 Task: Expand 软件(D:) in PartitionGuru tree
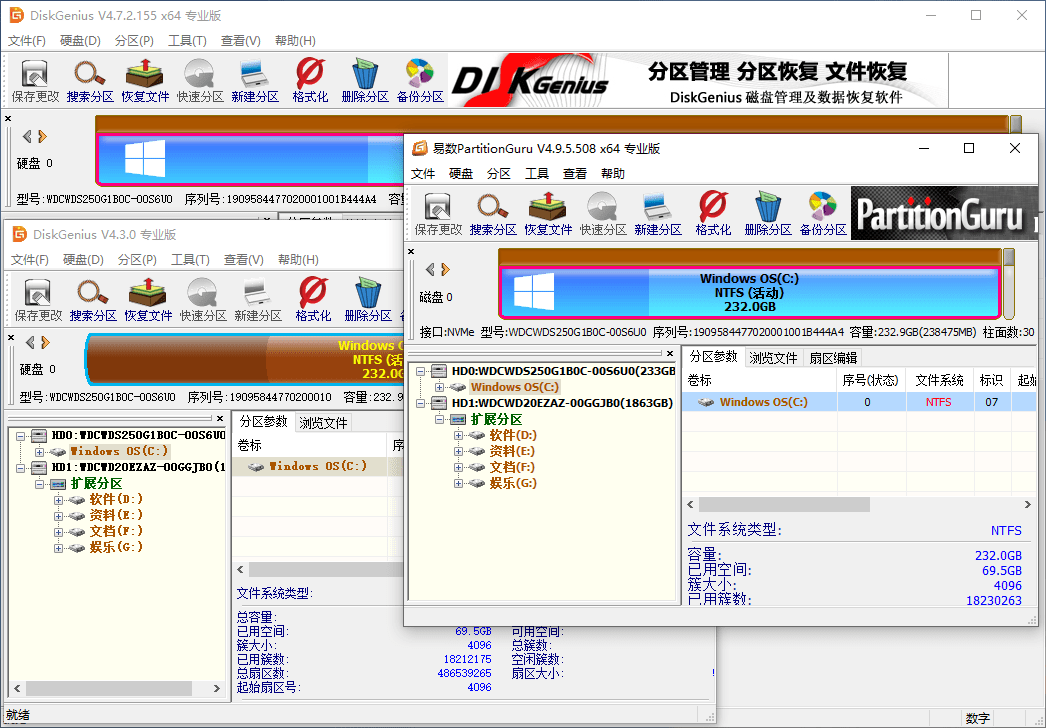point(458,435)
